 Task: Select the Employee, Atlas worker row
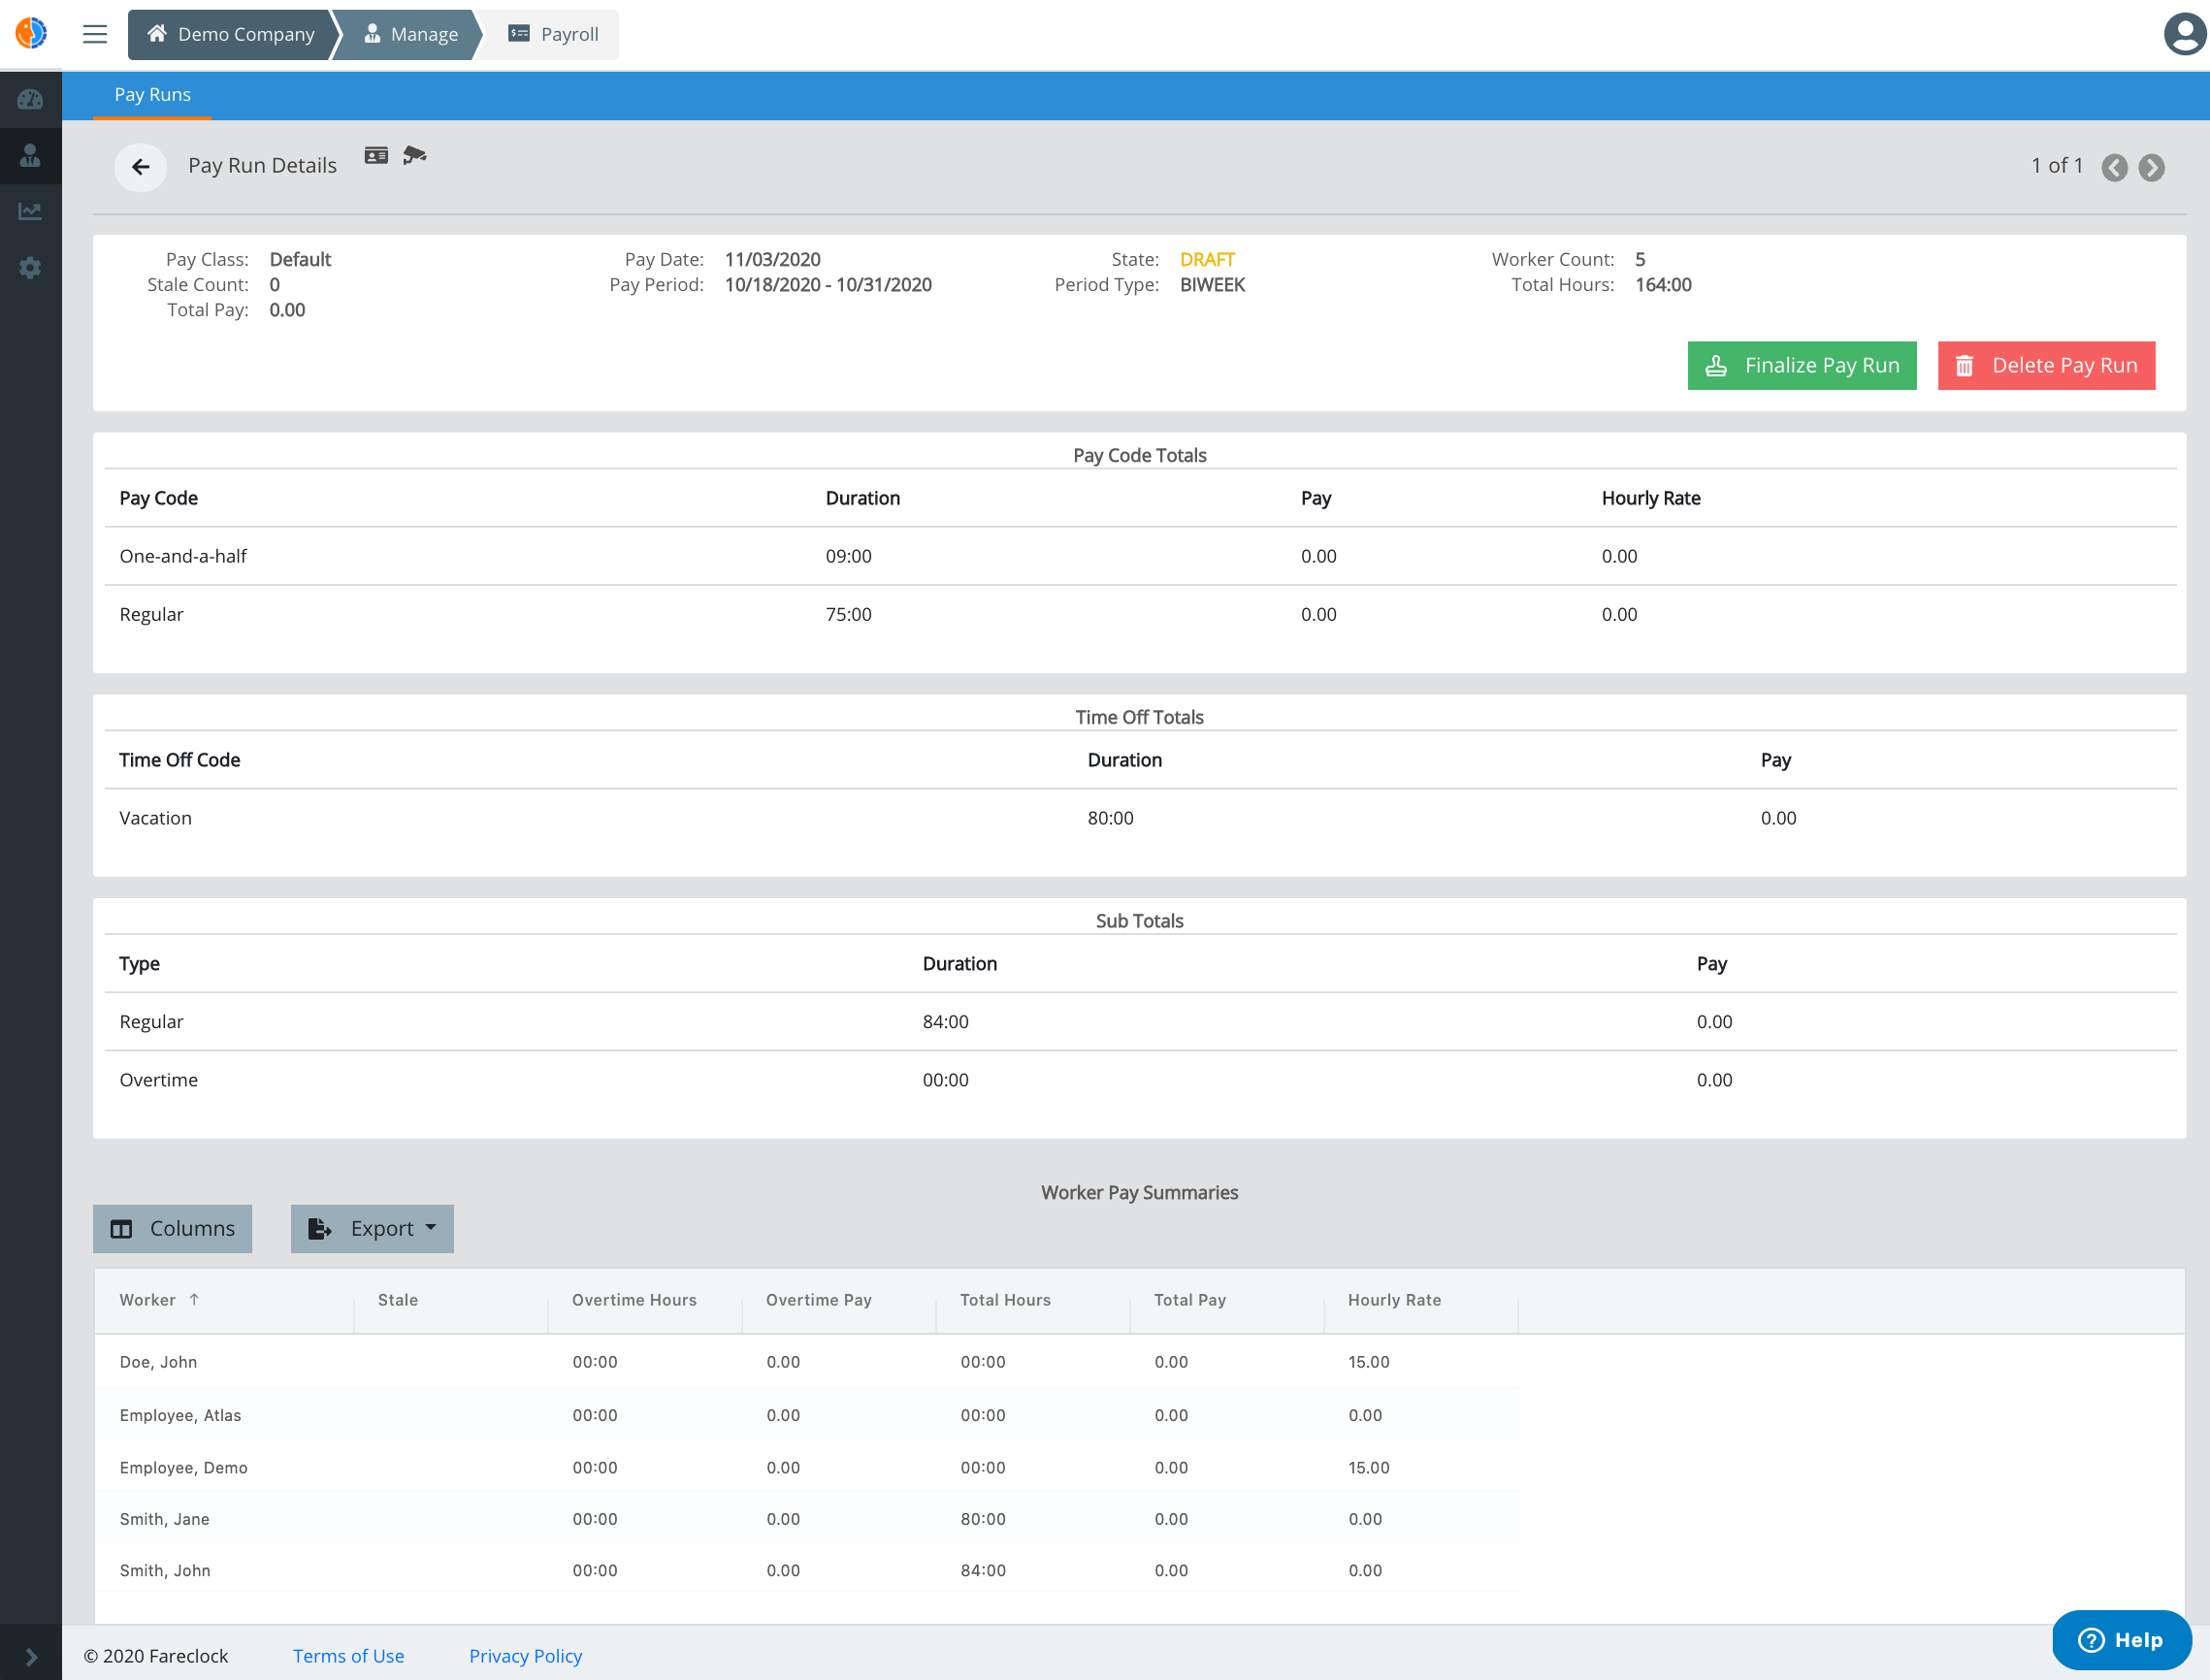click(x=807, y=1414)
